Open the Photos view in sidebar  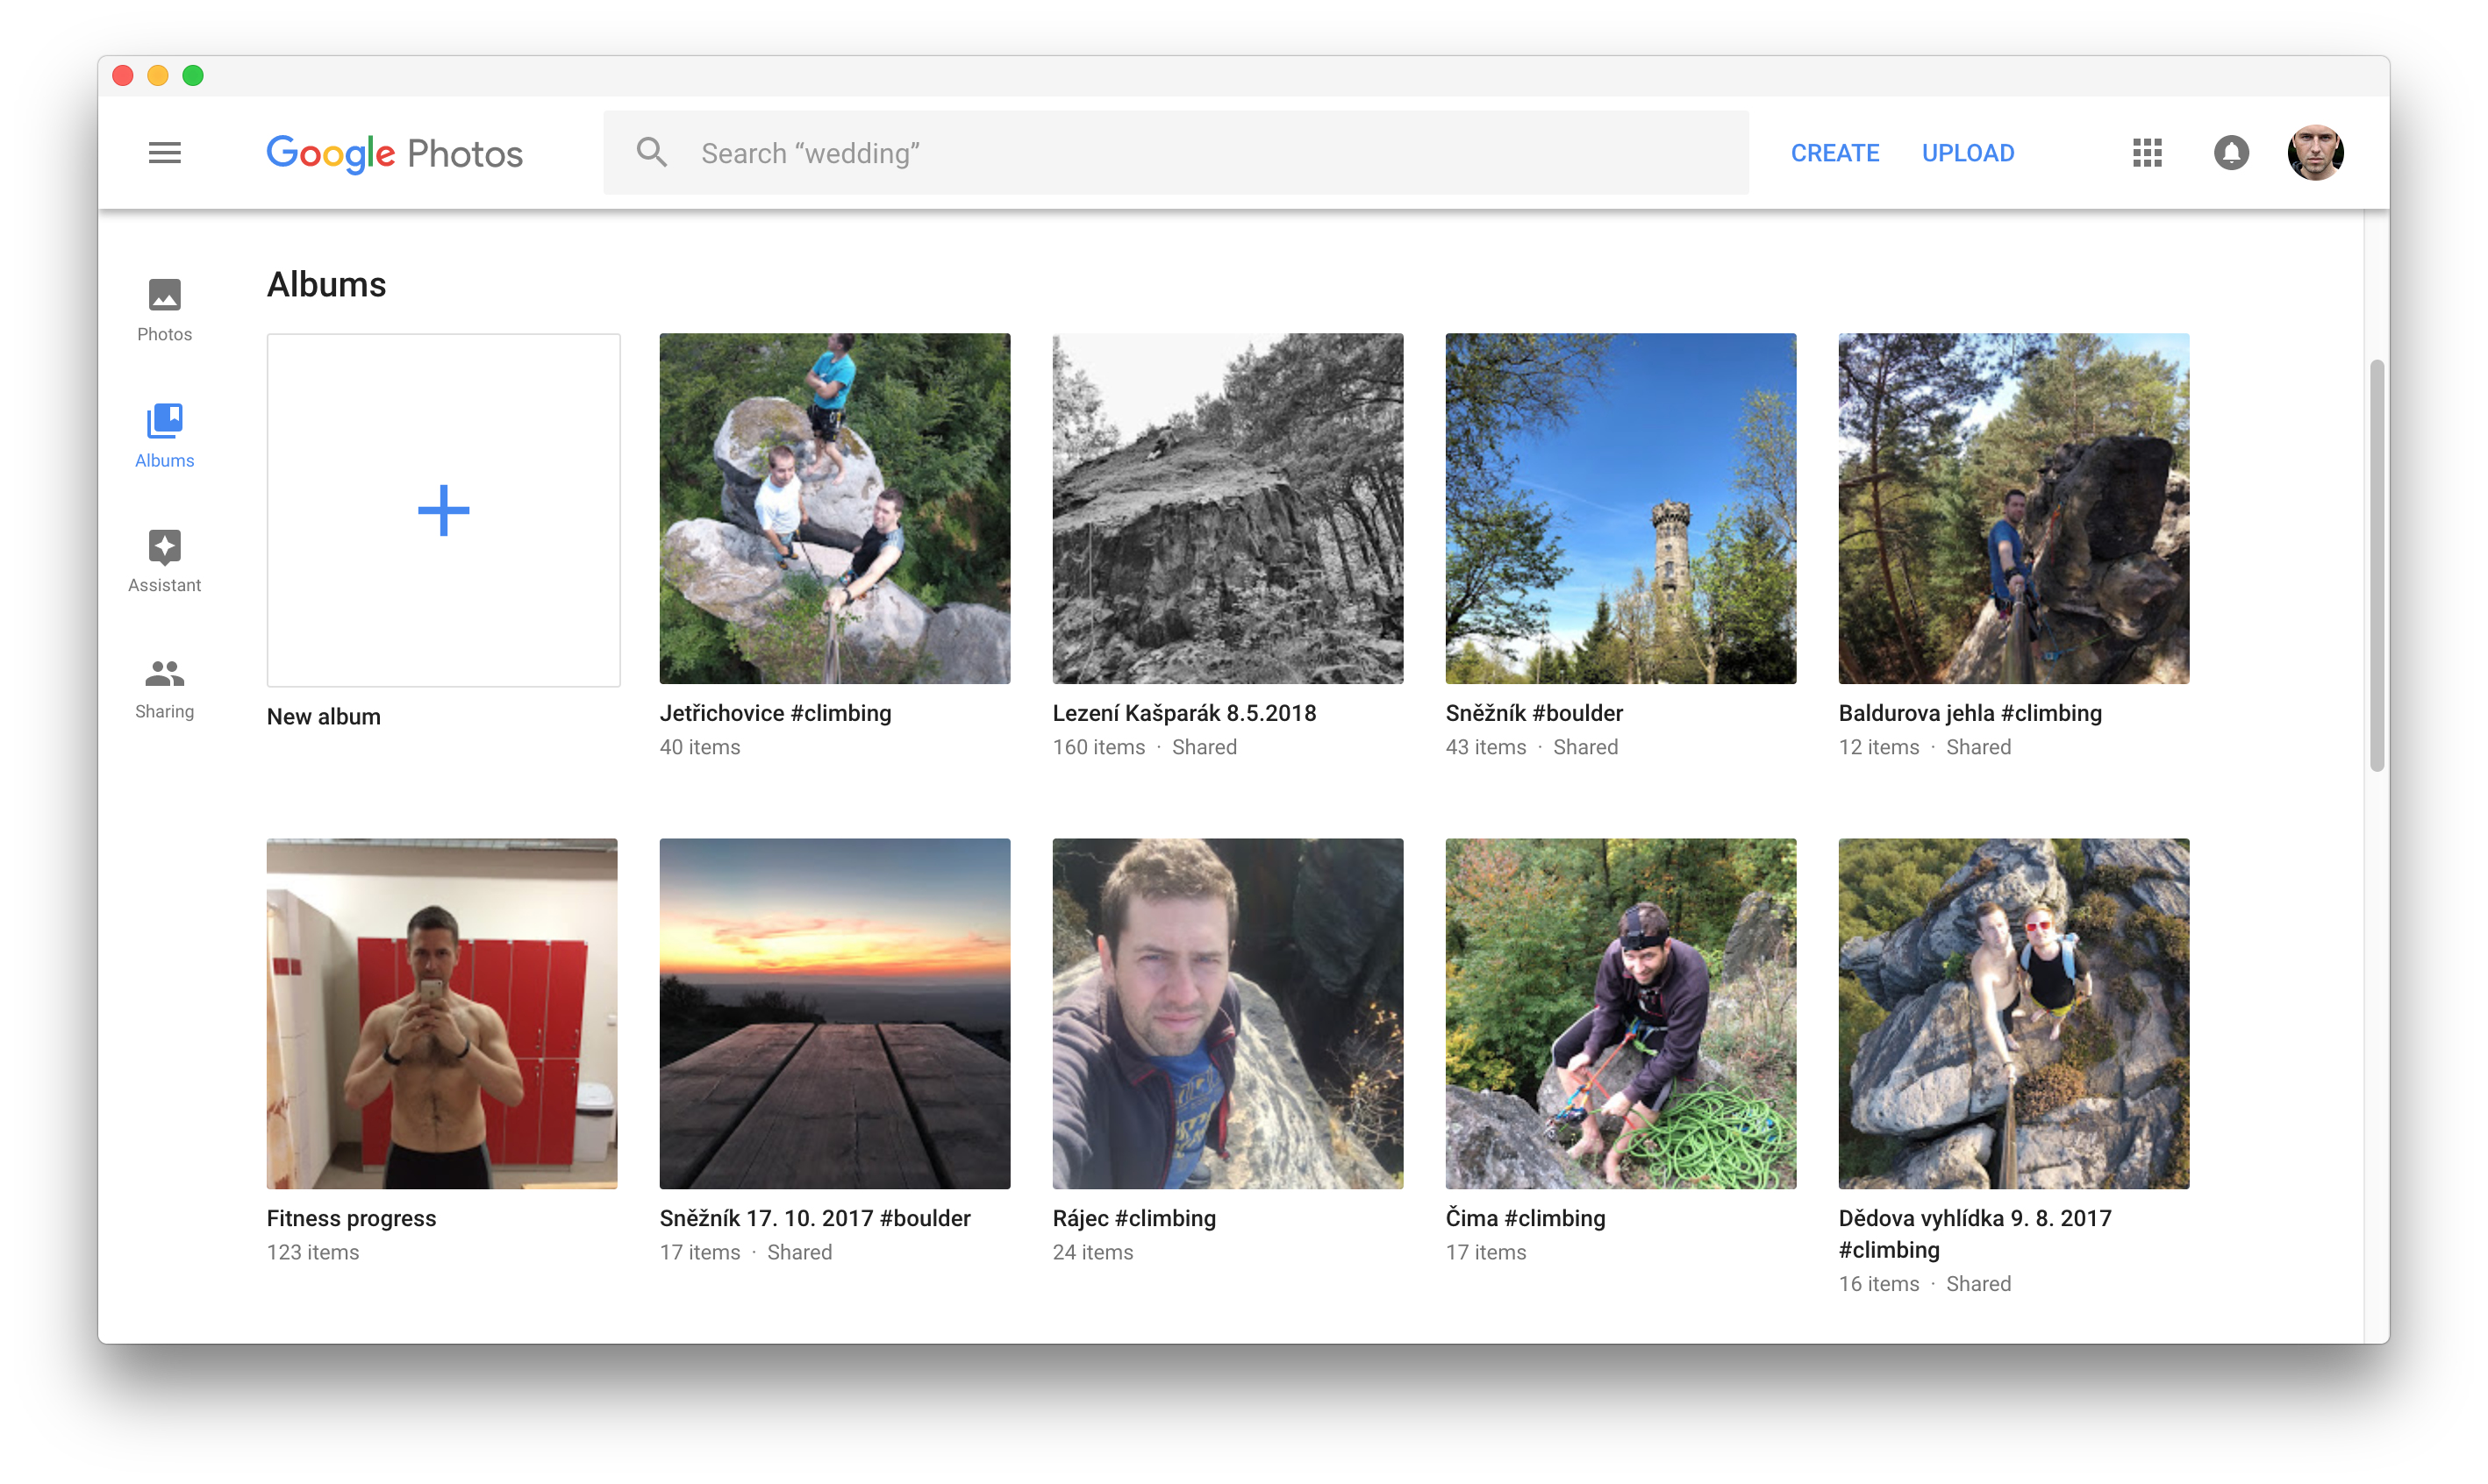pyautogui.click(x=164, y=307)
